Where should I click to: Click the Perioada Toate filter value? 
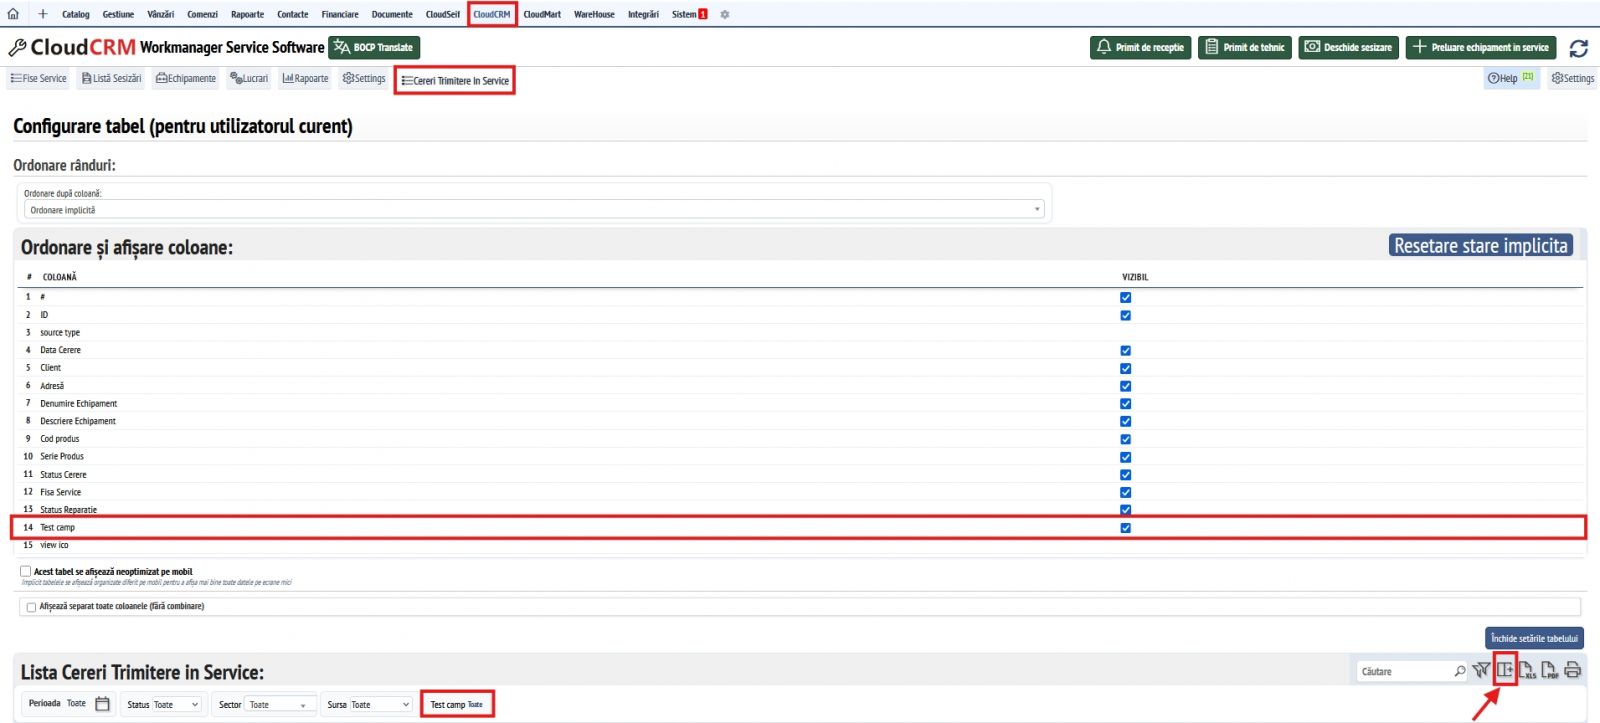(76, 703)
